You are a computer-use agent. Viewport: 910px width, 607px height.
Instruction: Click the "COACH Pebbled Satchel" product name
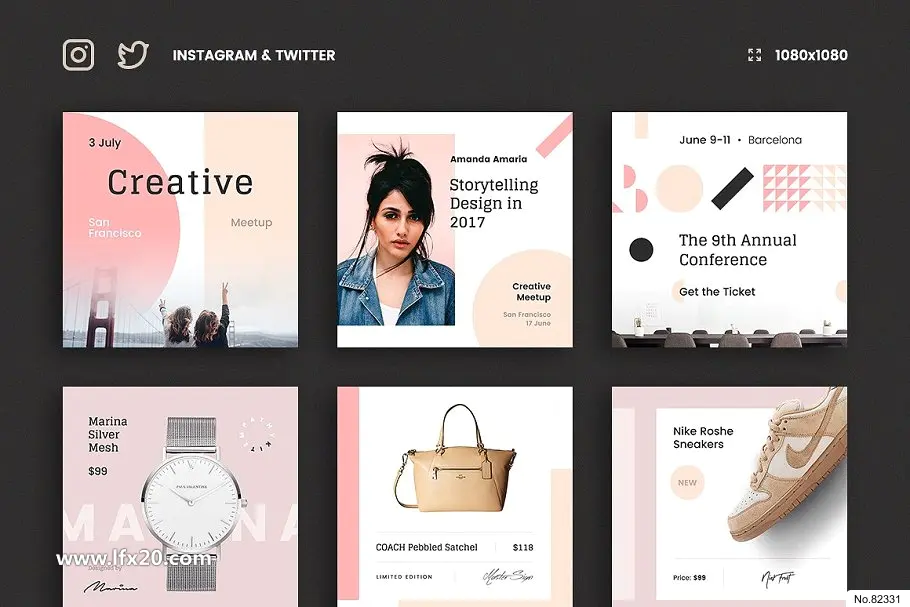[427, 547]
